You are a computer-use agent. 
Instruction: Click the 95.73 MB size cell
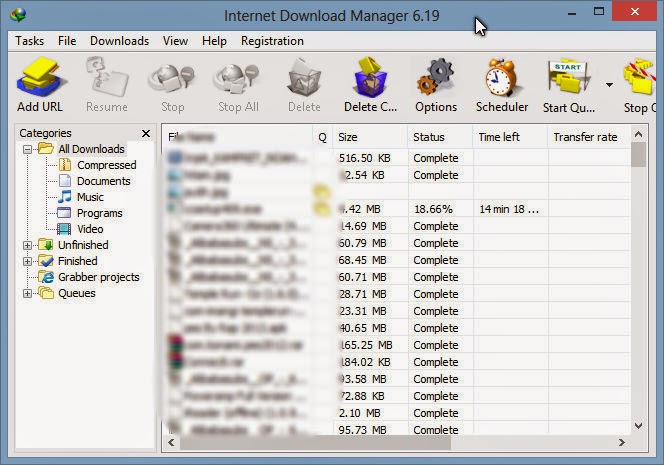click(x=362, y=429)
